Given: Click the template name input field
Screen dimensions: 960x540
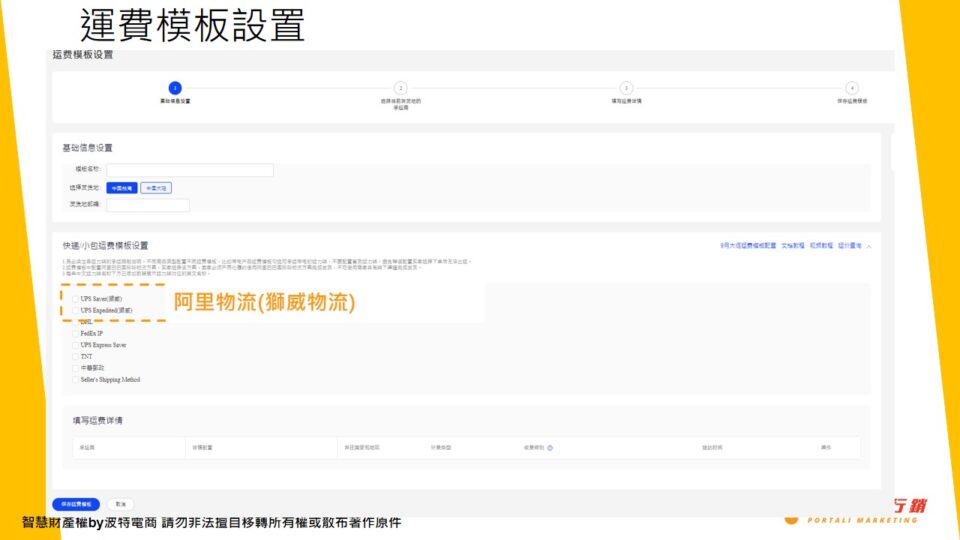Looking at the screenshot, I should click(x=190, y=170).
